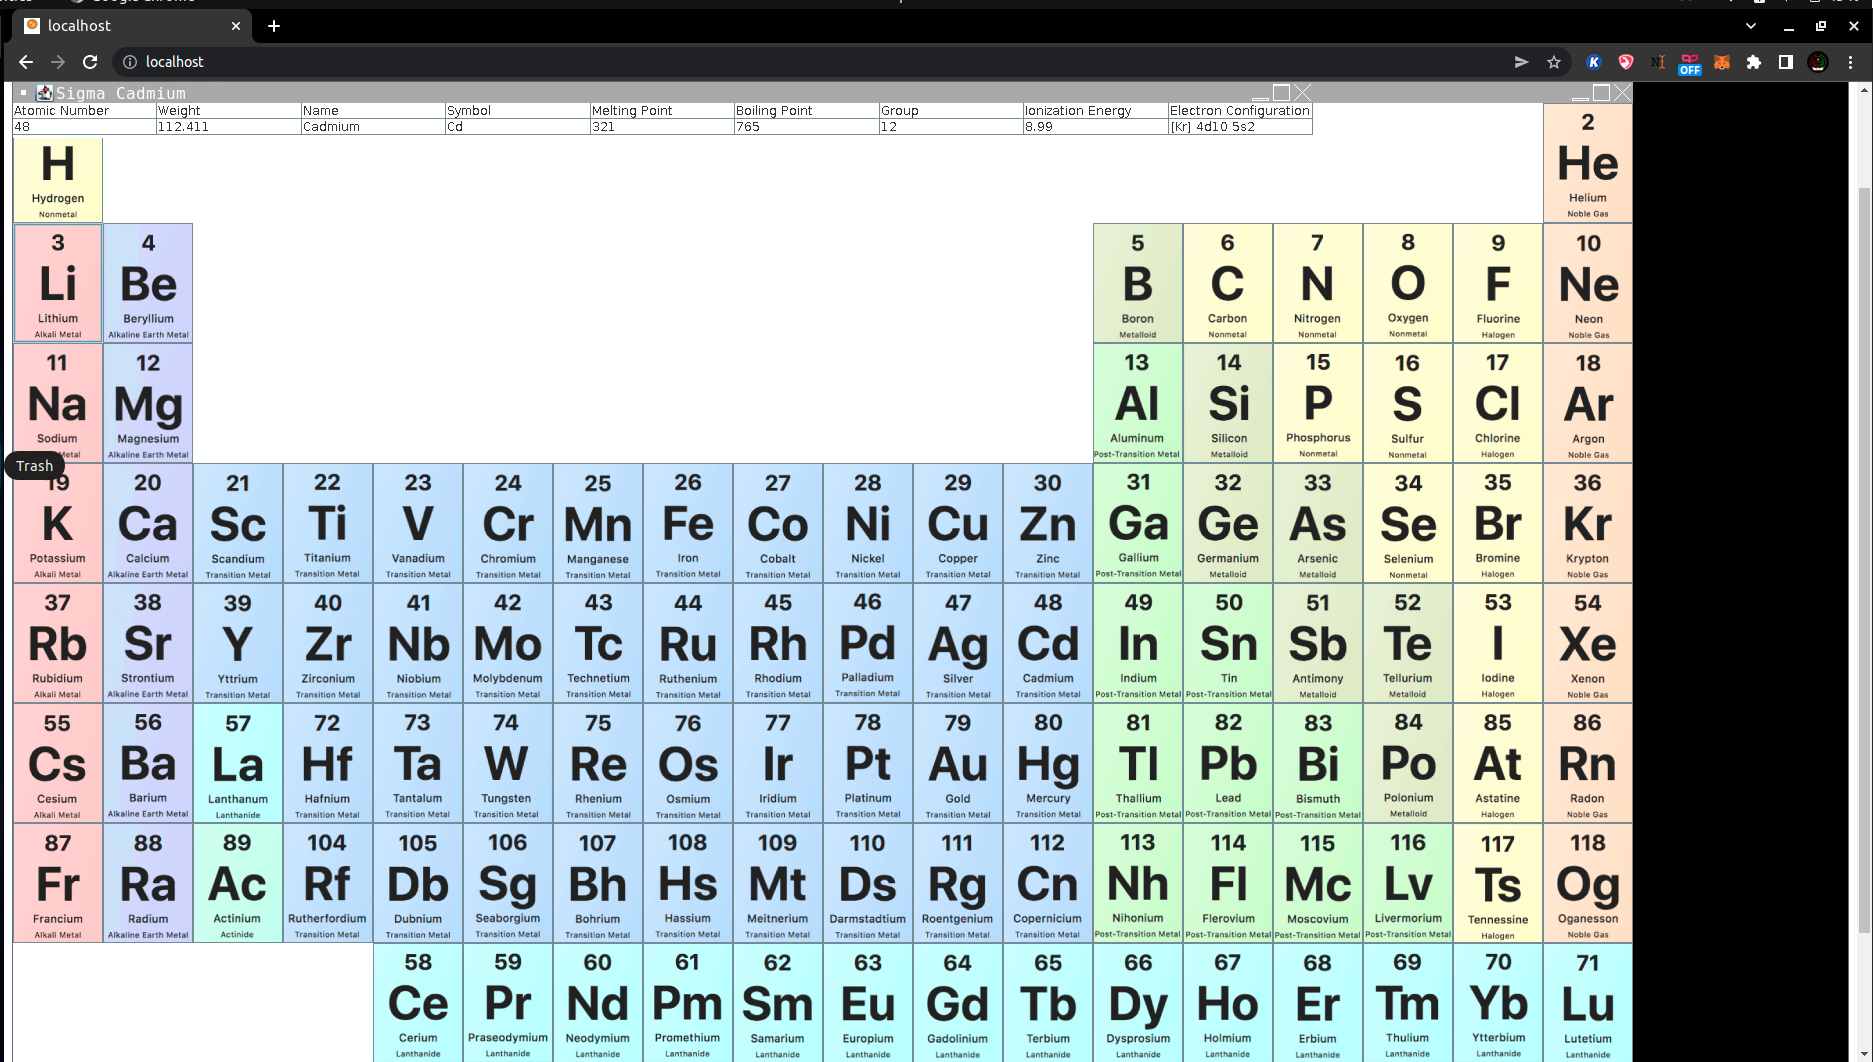Toggle the OFF ad-block extension
This screenshot has width=1874, height=1062.
(x=1690, y=62)
